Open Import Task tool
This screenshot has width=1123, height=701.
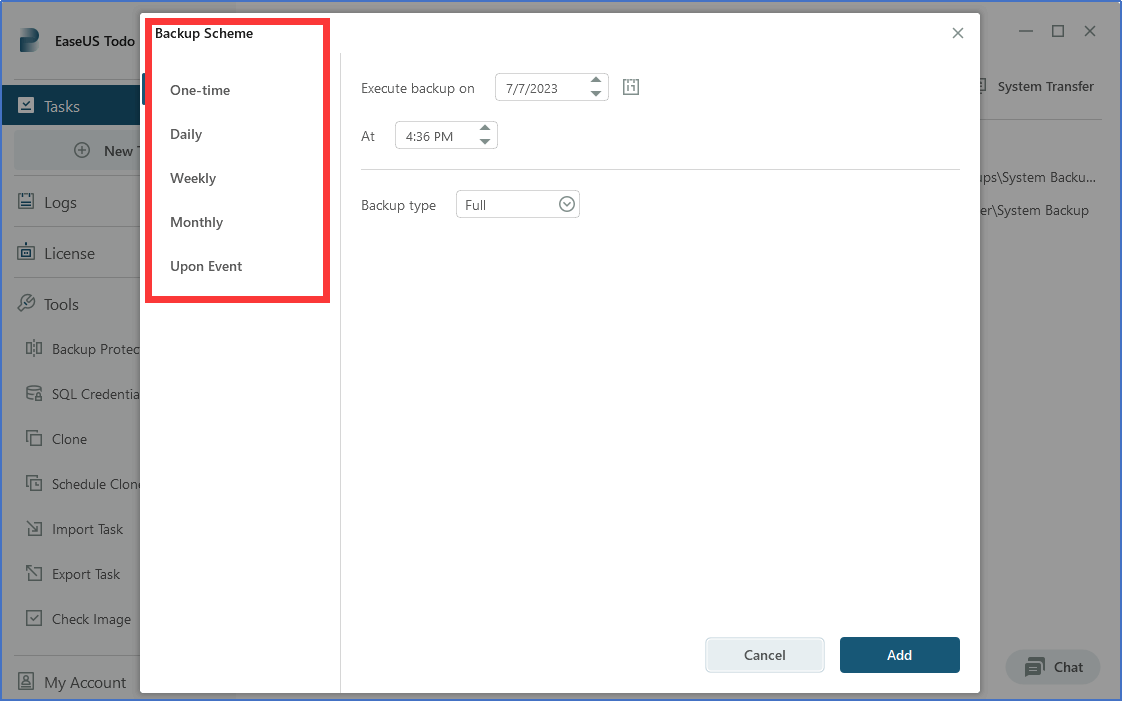(87, 529)
